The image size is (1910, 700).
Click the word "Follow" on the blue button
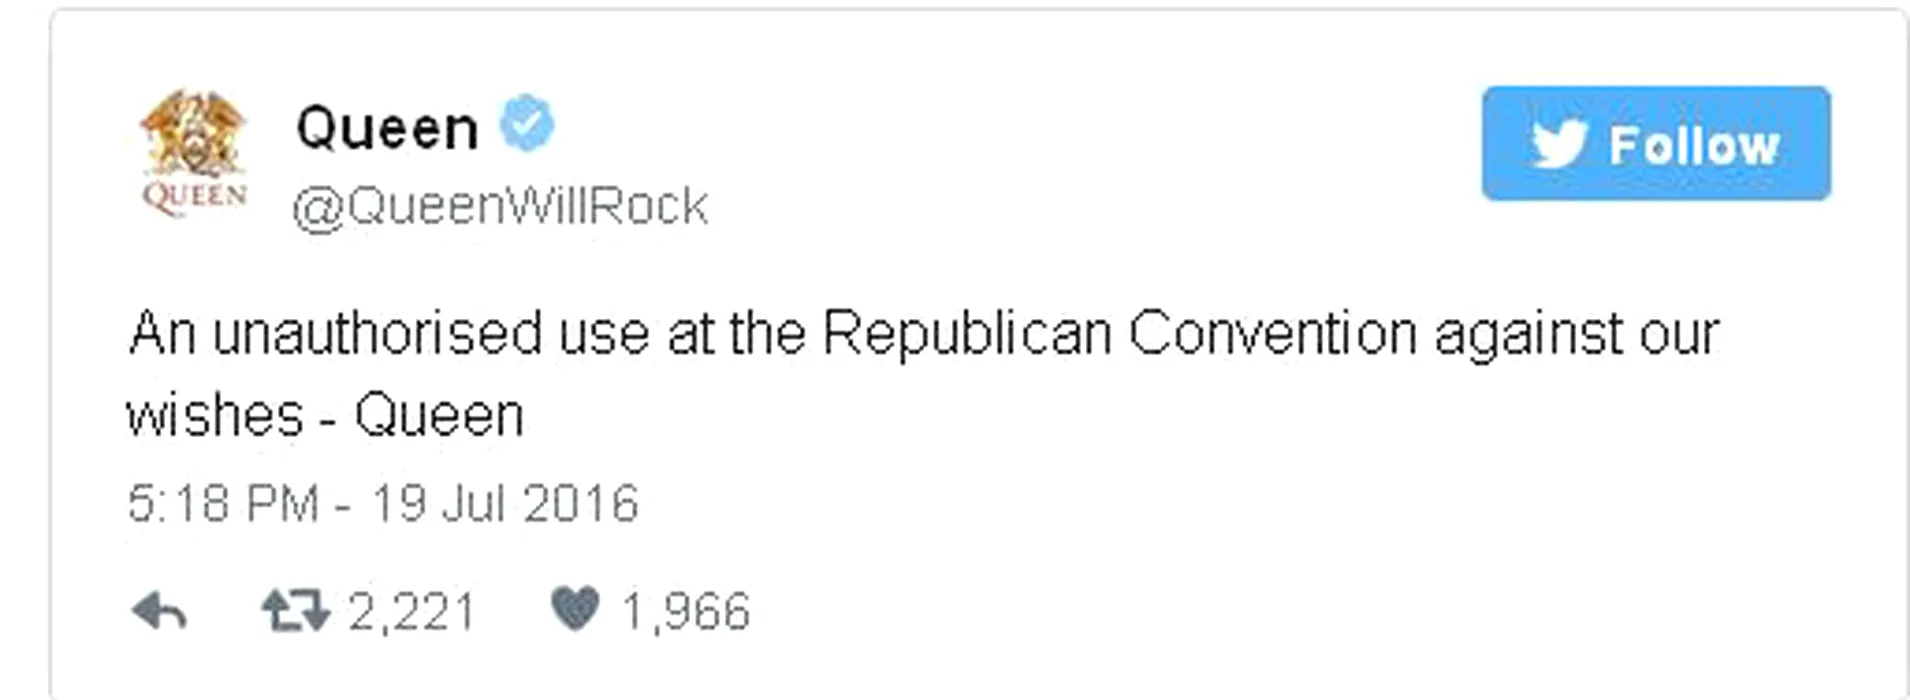pos(1694,146)
